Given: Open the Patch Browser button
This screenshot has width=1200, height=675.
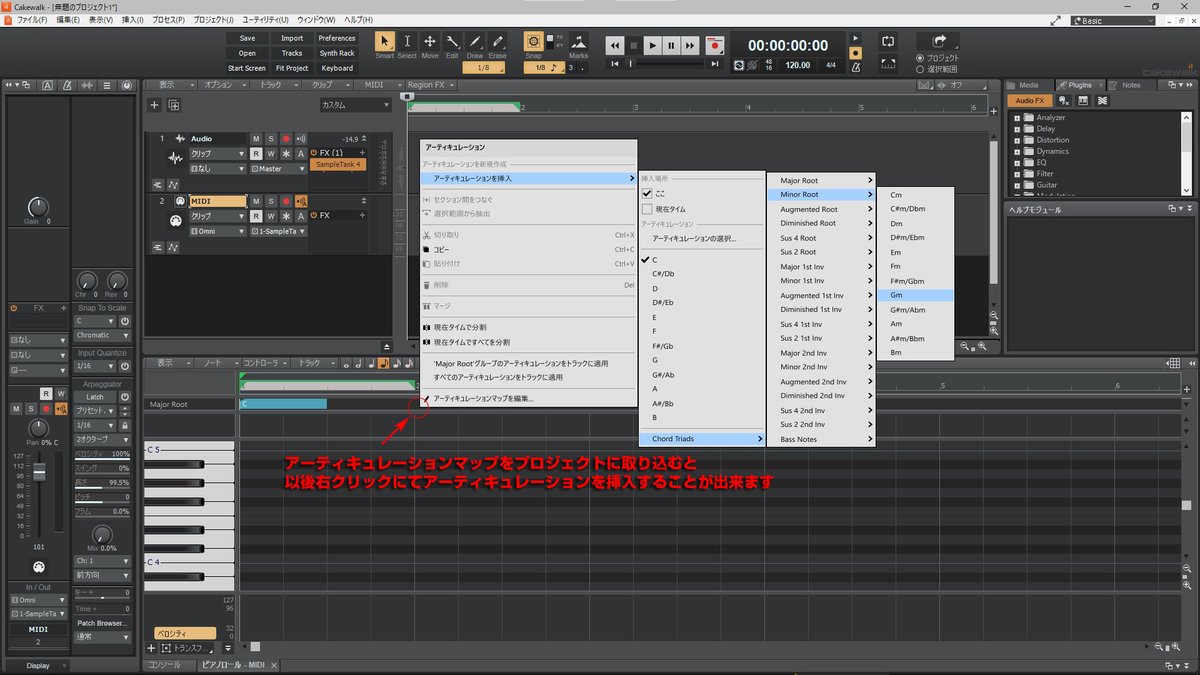Looking at the screenshot, I should [102, 623].
